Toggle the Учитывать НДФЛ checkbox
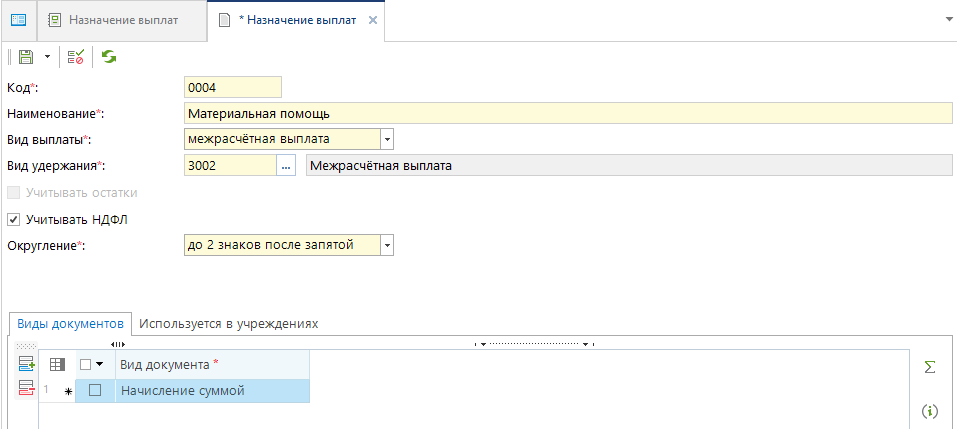This screenshot has height=429, width=957. (13, 219)
